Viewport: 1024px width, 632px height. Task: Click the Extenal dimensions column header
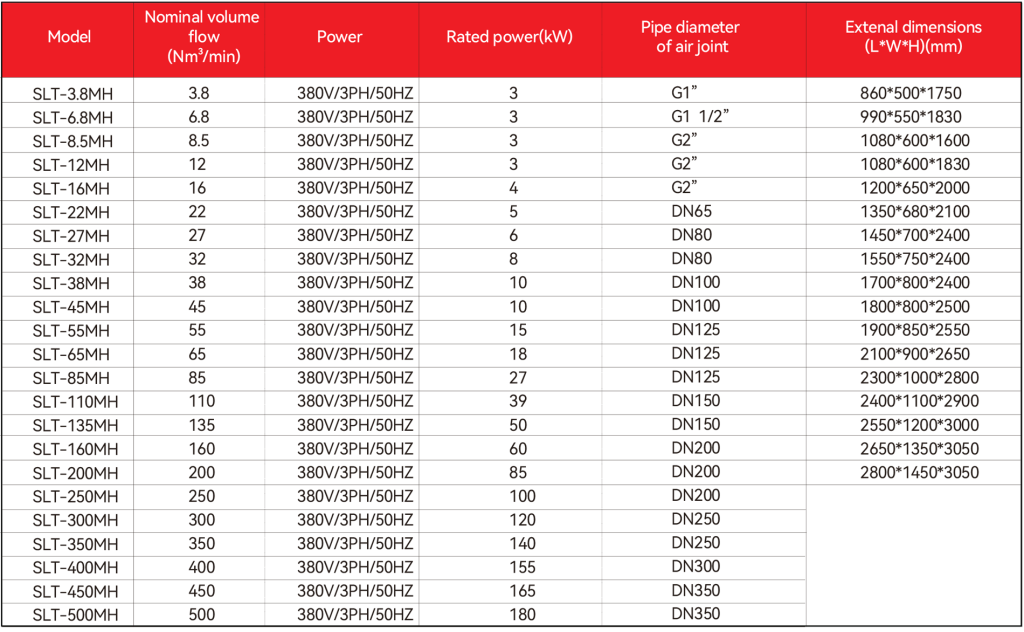913,37
